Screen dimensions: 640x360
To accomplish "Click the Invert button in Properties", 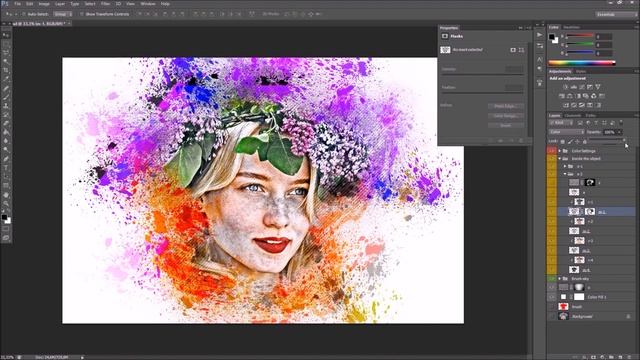I will (506, 126).
